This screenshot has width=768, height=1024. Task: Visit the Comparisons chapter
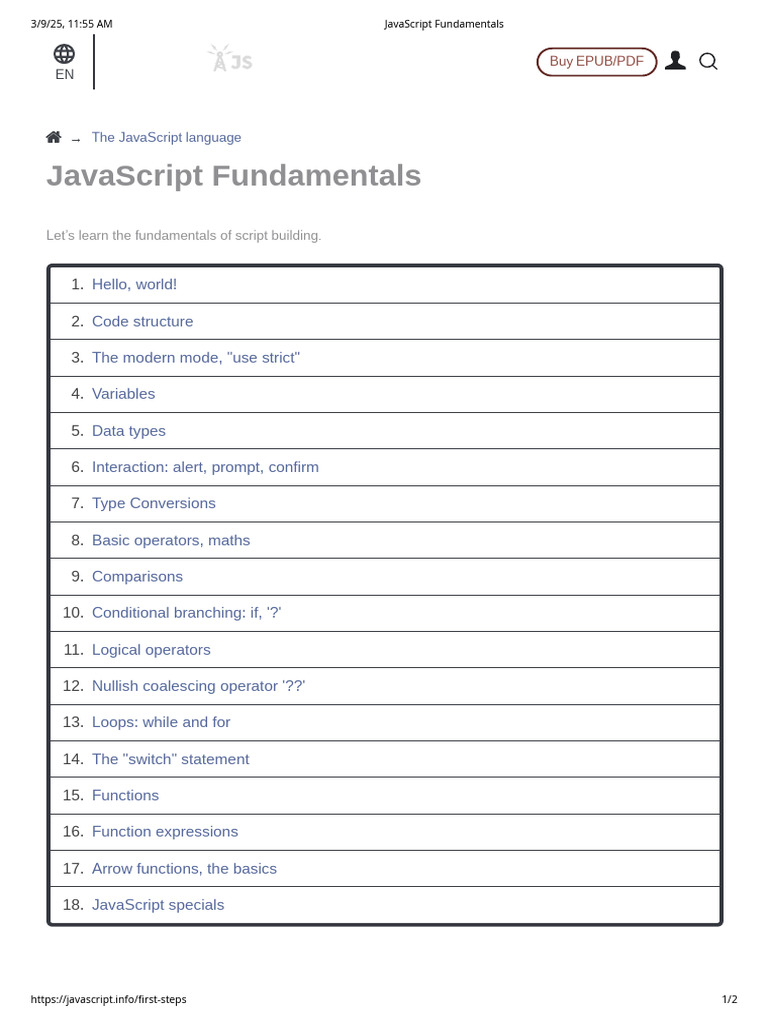[137, 576]
